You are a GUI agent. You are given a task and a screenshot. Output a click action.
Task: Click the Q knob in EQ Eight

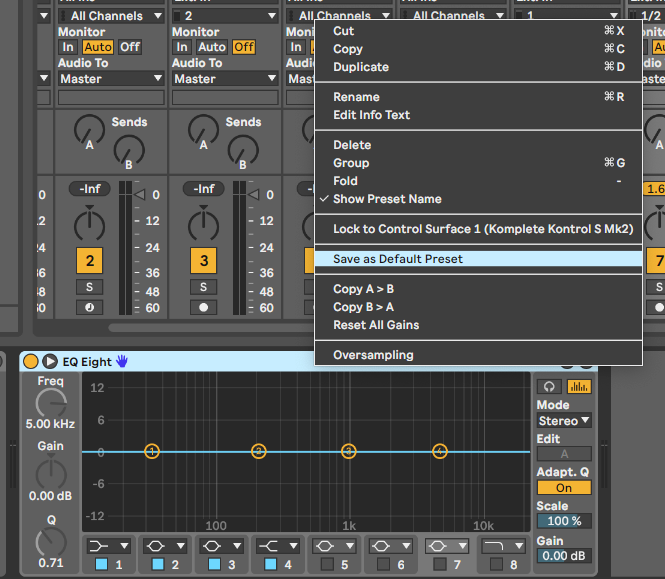coord(51,542)
